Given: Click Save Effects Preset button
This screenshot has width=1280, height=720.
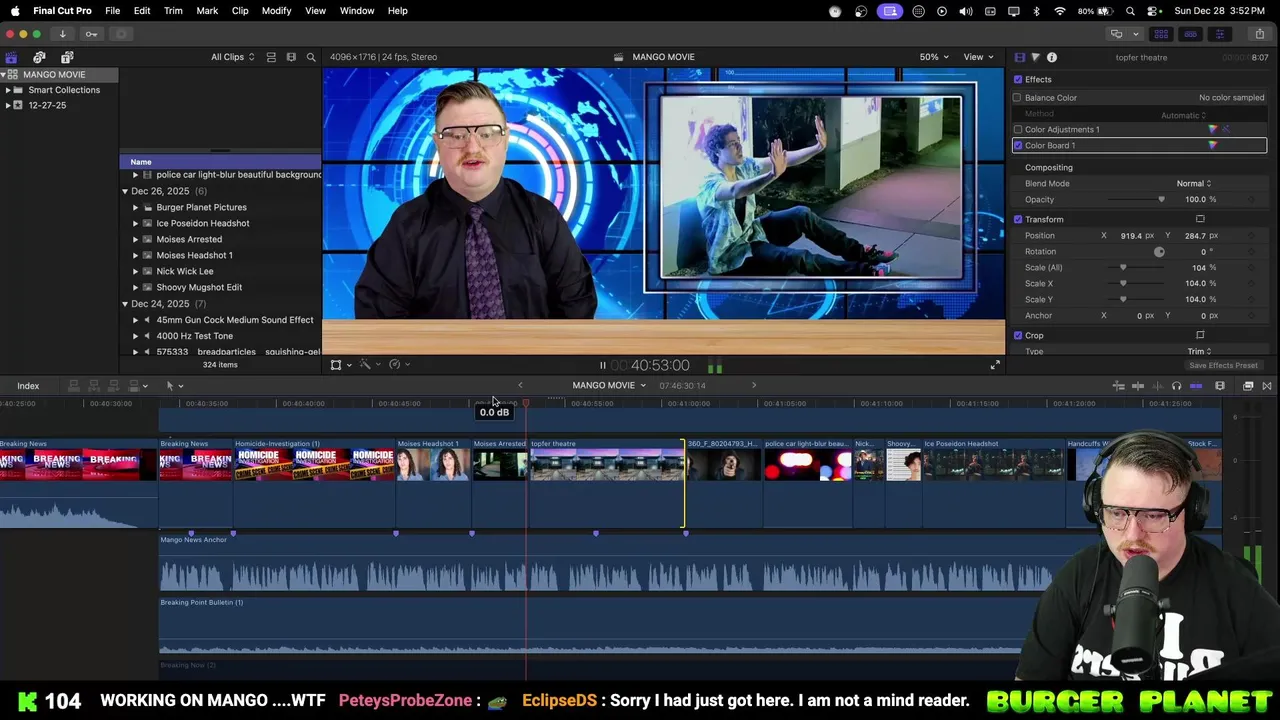Looking at the screenshot, I should (x=1223, y=365).
